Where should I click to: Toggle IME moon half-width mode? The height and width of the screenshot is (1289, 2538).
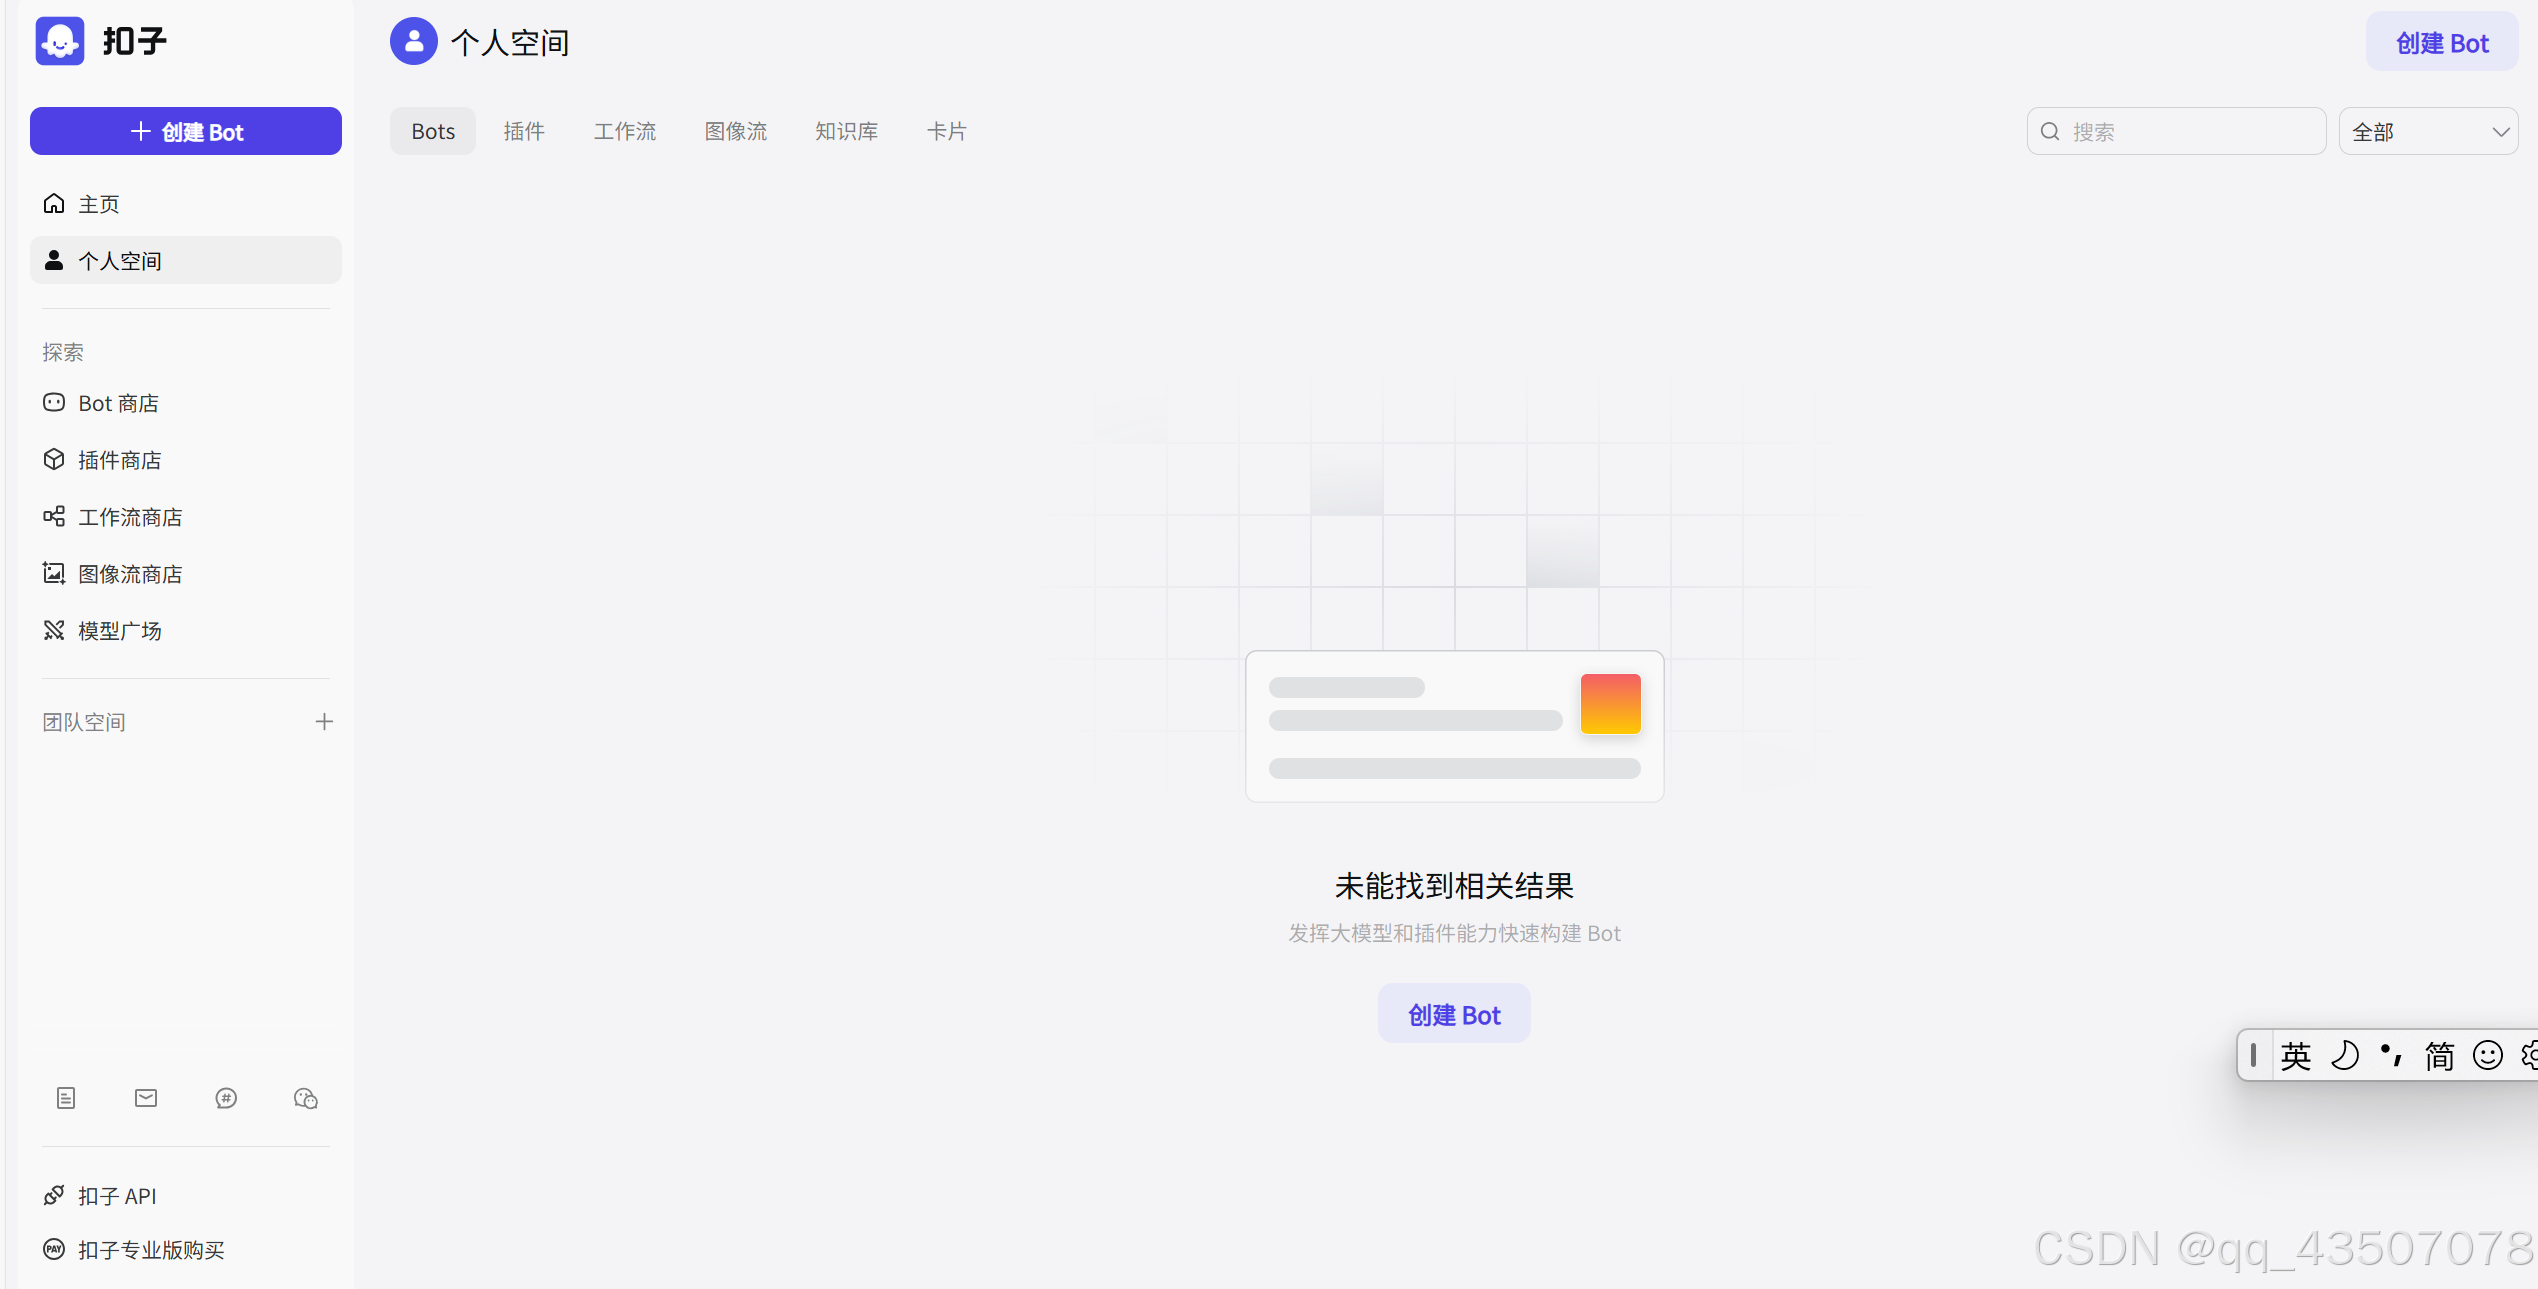(x=2344, y=1056)
